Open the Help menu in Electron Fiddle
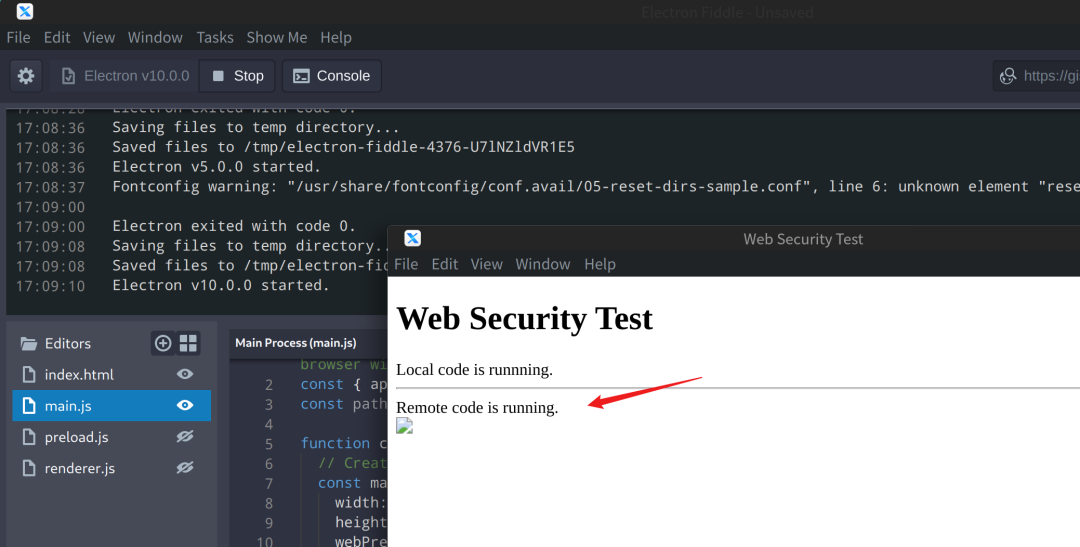 click(336, 37)
